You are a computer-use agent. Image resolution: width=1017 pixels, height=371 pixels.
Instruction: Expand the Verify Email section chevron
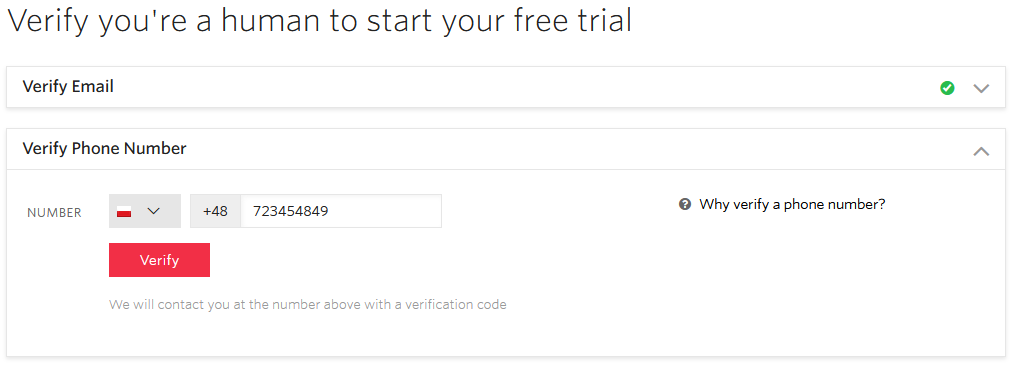981,88
